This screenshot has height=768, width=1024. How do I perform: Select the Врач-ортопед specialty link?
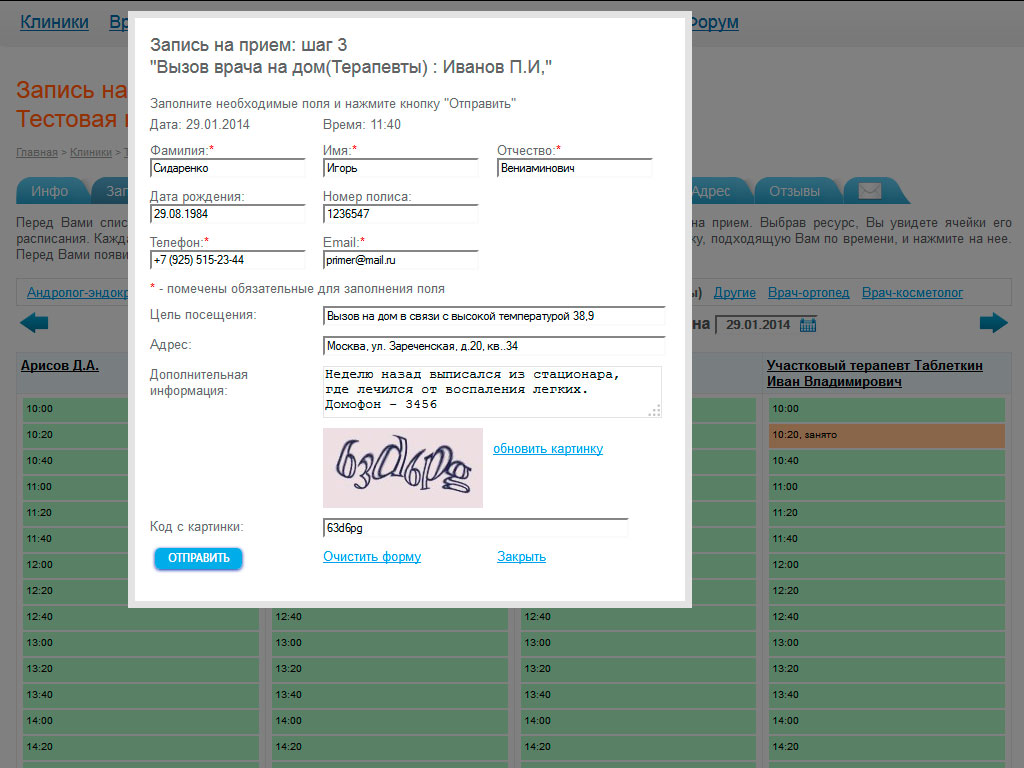[808, 293]
